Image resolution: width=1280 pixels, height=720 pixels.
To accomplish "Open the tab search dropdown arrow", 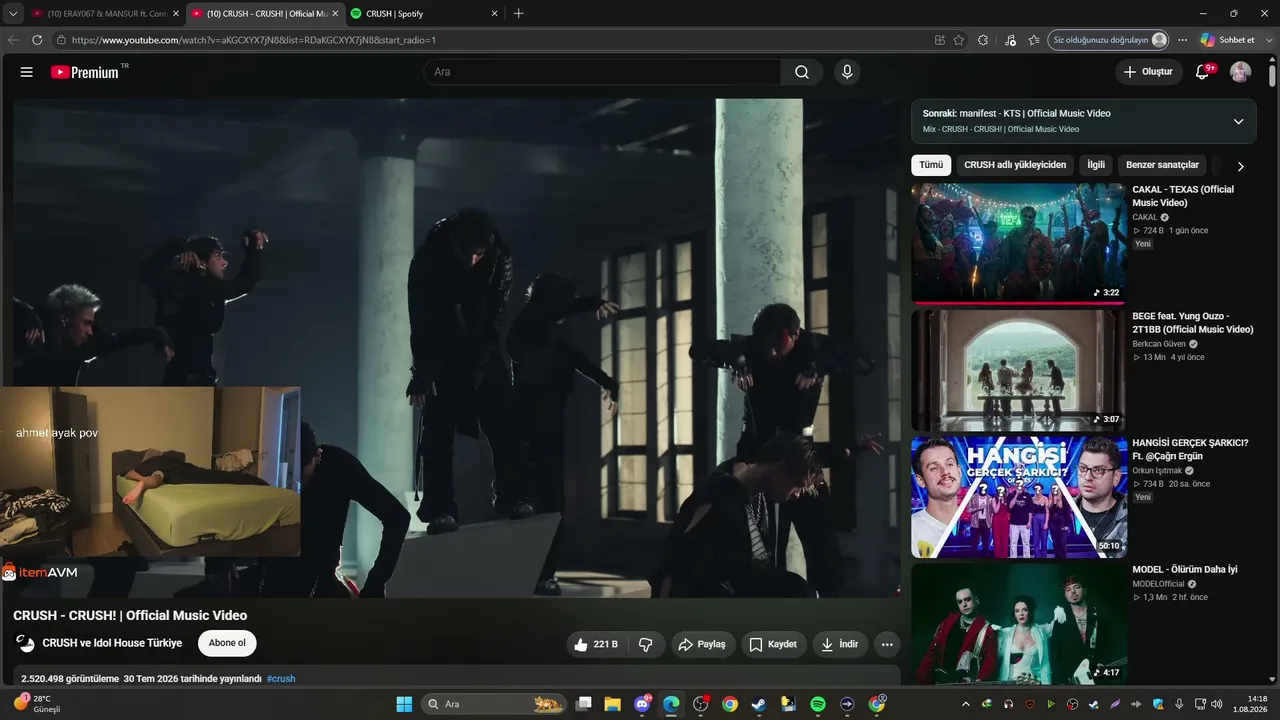I will point(13,14).
